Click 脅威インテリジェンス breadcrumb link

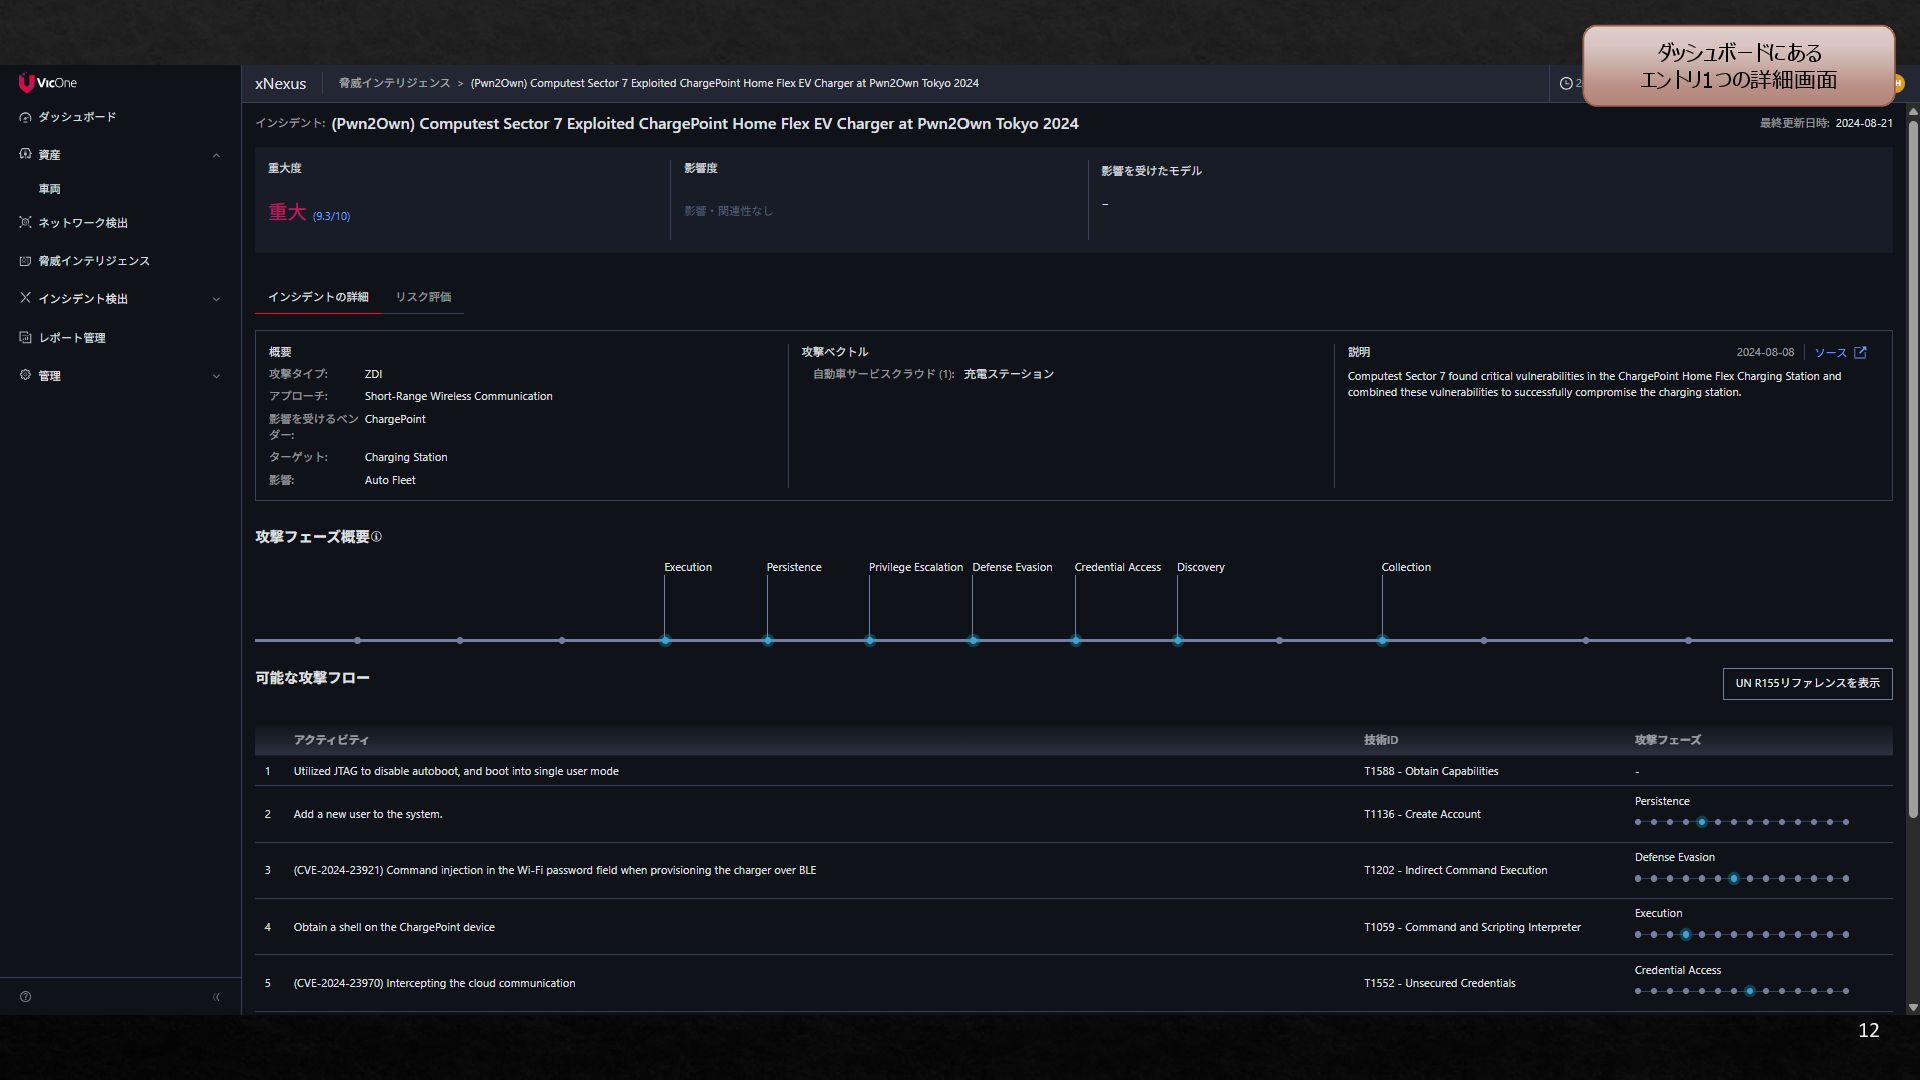(x=394, y=83)
